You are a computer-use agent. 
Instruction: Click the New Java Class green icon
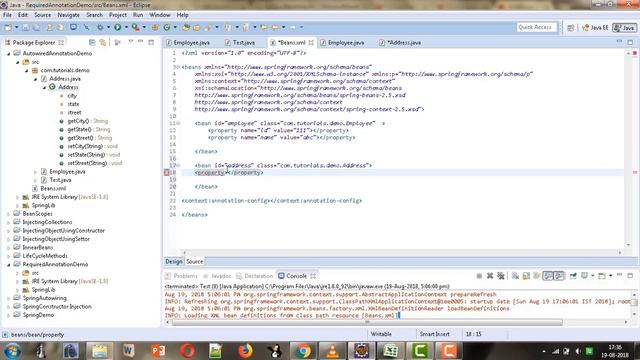(x=167, y=27)
